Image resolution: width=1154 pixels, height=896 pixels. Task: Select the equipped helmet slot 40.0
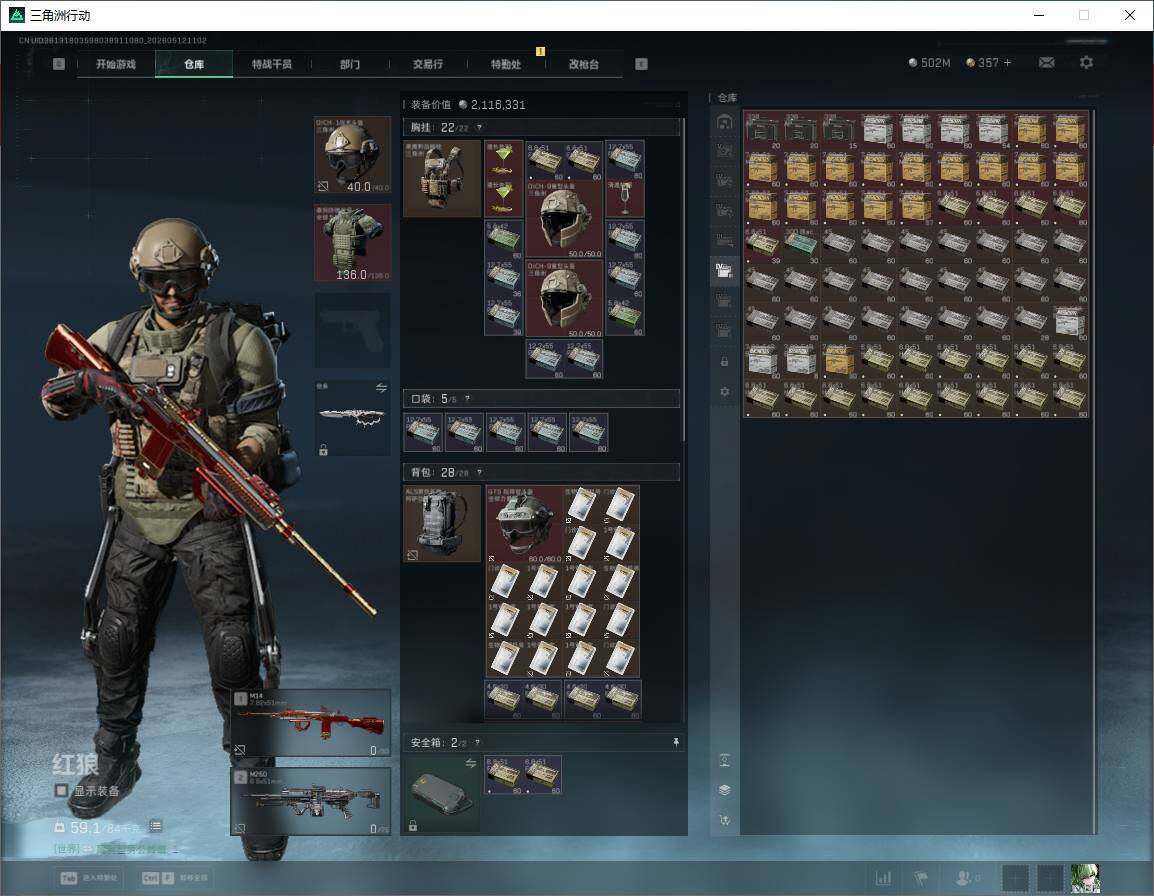point(353,155)
